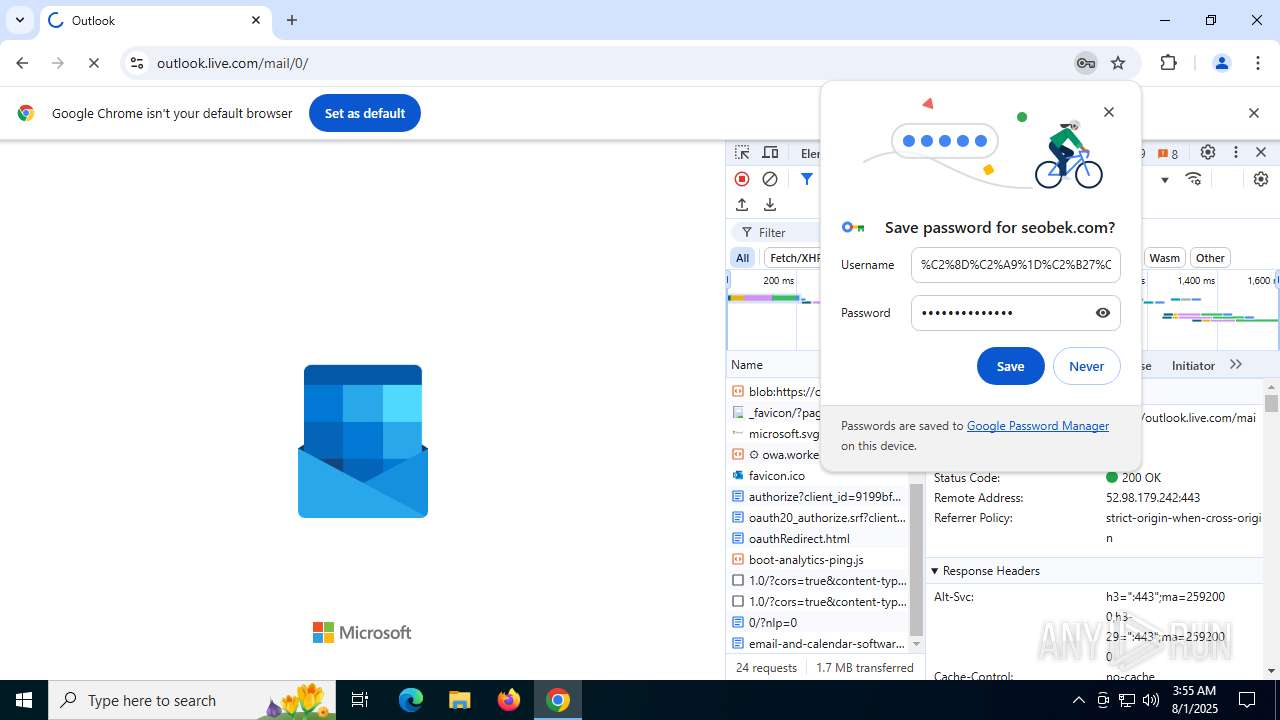1280x720 pixels.
Task: Close the Outlook tab
Action: coord(256,20)
